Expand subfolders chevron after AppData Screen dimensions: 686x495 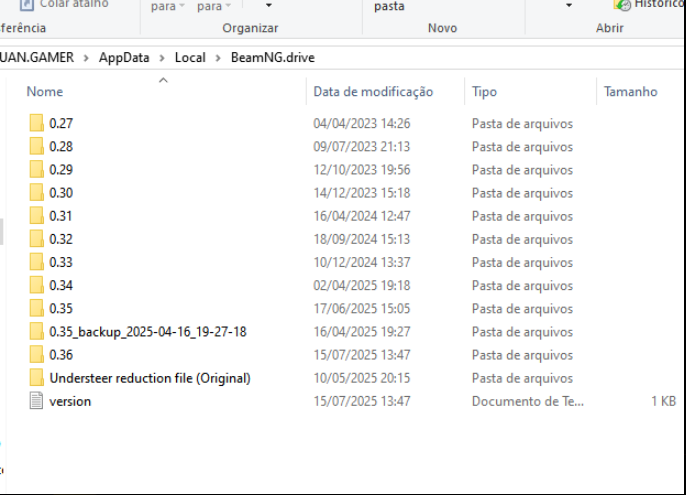162,58
